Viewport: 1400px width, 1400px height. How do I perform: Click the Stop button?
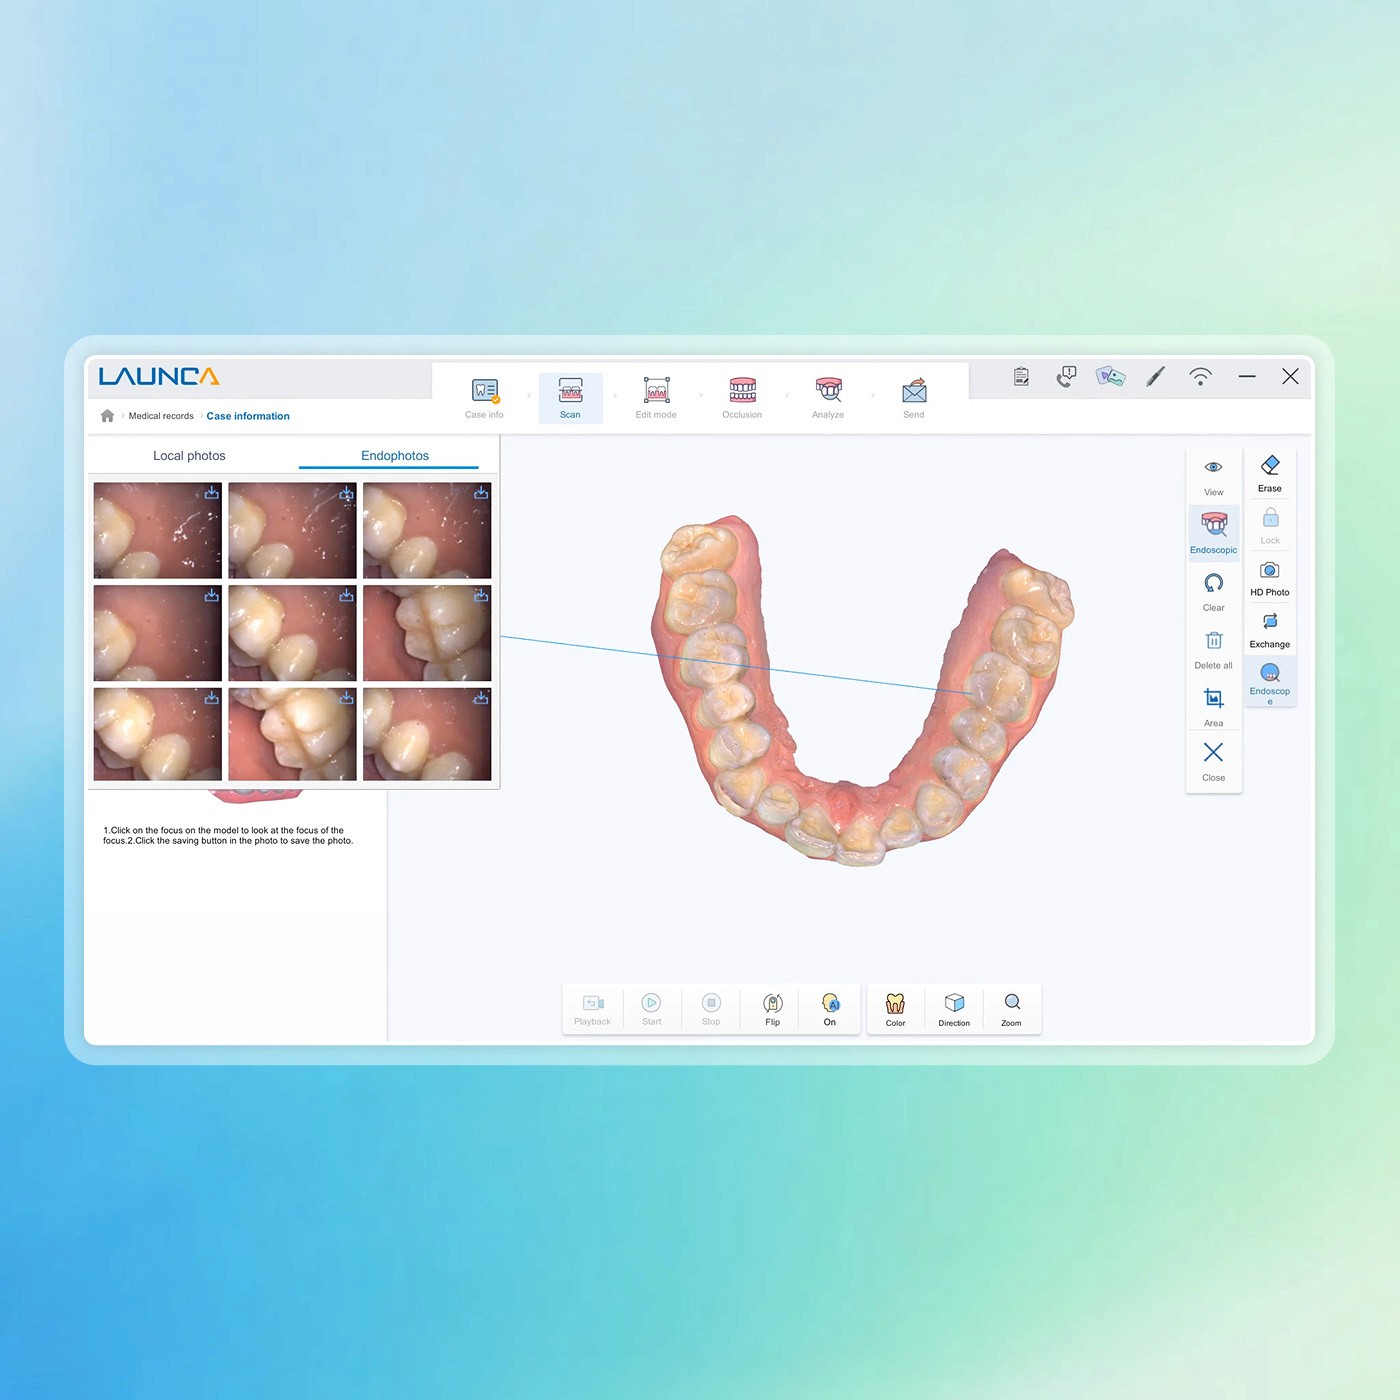(711, 1009)
